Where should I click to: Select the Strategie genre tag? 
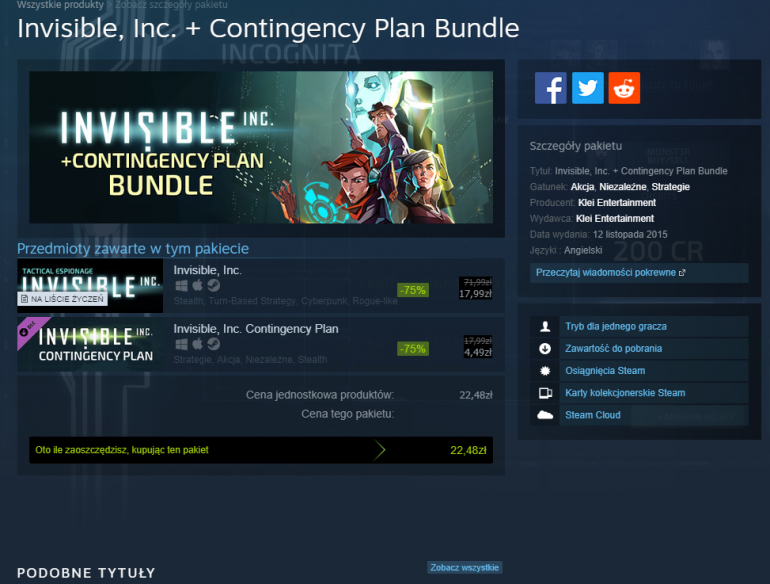[670, 187]
